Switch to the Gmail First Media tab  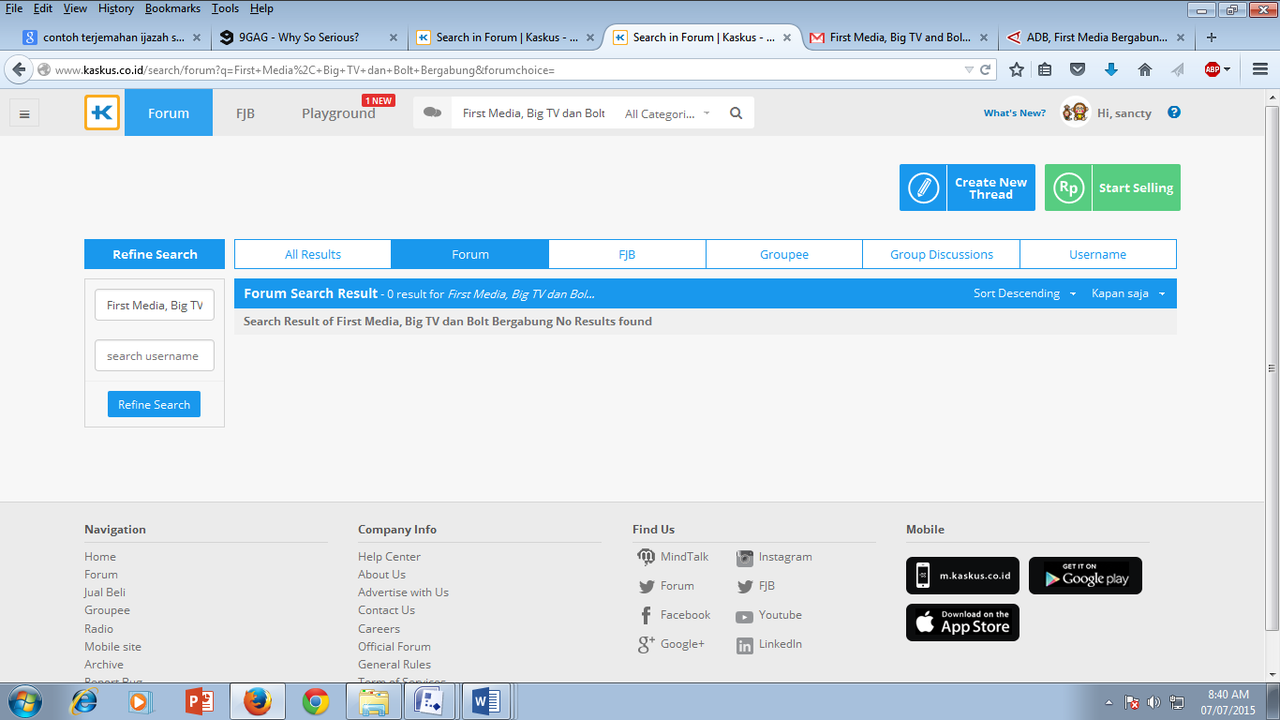pyautogui.click(x=900, y=37)
